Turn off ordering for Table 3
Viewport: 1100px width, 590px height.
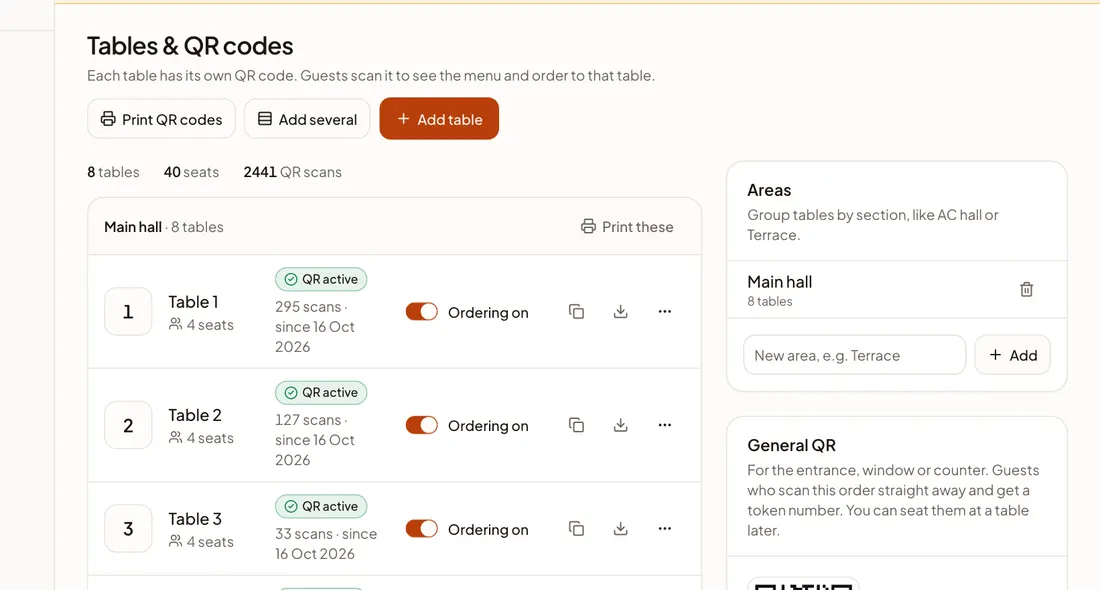point(422,529)
